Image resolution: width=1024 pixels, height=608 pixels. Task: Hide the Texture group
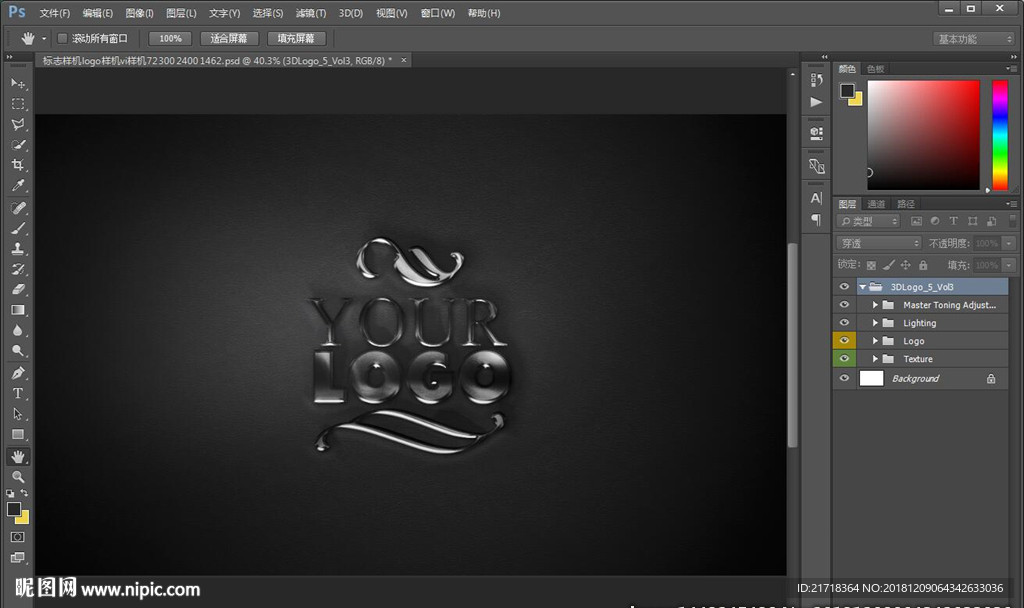coord(844,359)
